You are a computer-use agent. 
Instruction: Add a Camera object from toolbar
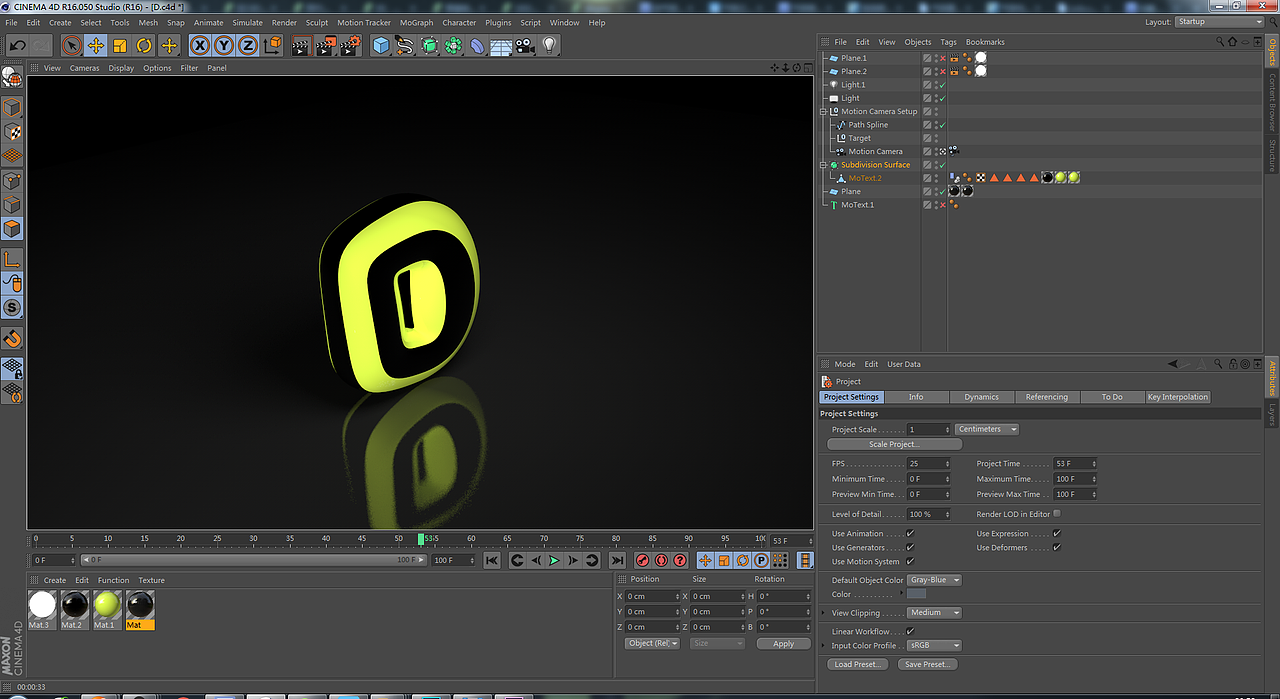[525, 45]
